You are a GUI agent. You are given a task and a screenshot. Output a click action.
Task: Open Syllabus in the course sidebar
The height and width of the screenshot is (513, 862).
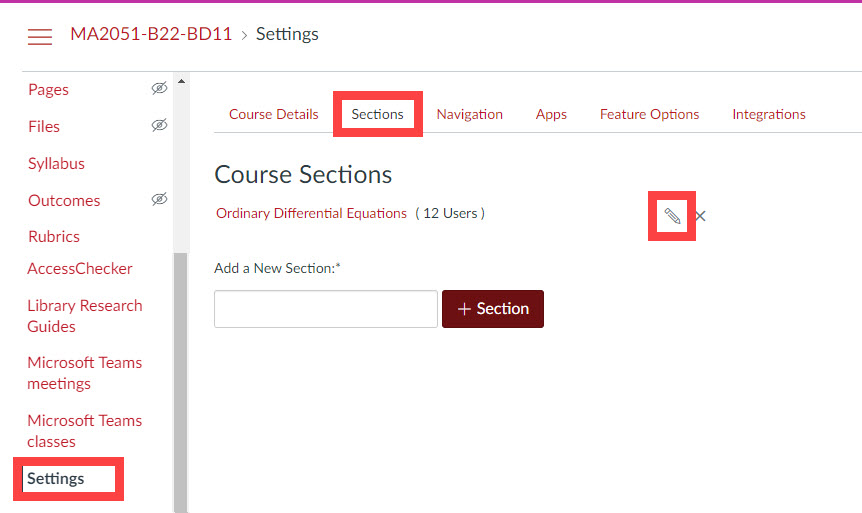(x=56, y=163)
